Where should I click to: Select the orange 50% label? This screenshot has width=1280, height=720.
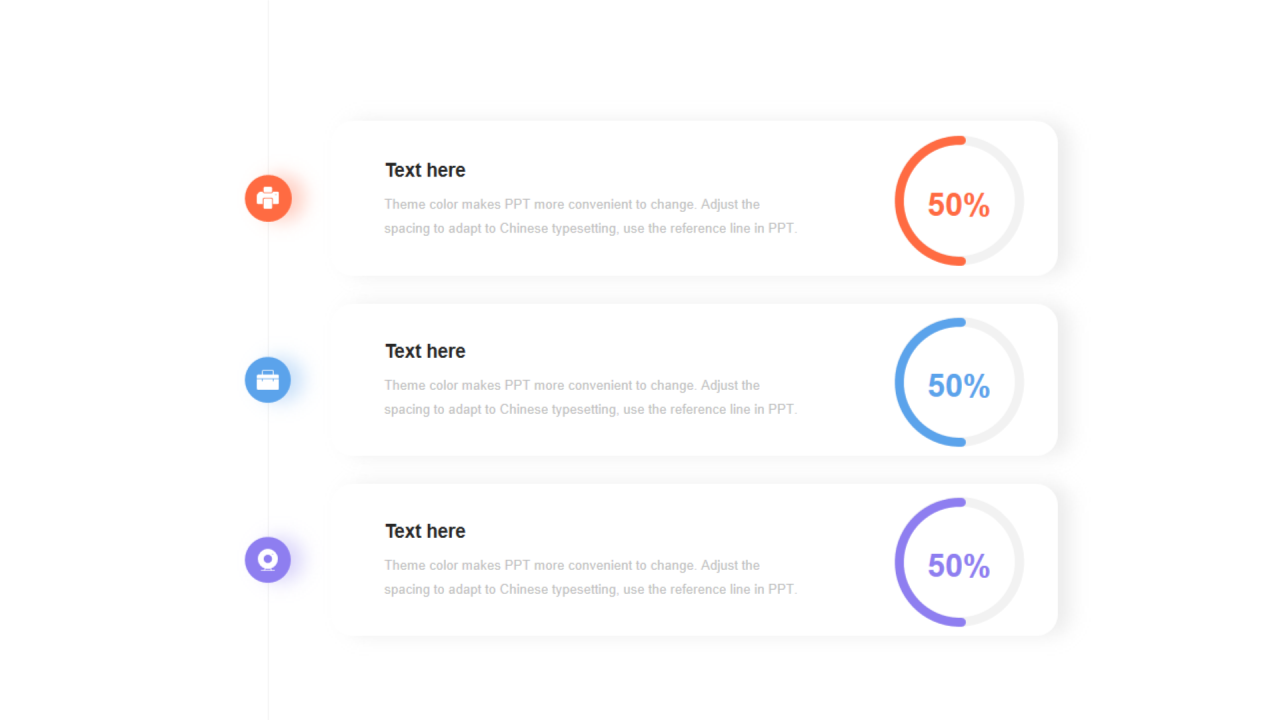pyautogui.click(x=958, y=205)
